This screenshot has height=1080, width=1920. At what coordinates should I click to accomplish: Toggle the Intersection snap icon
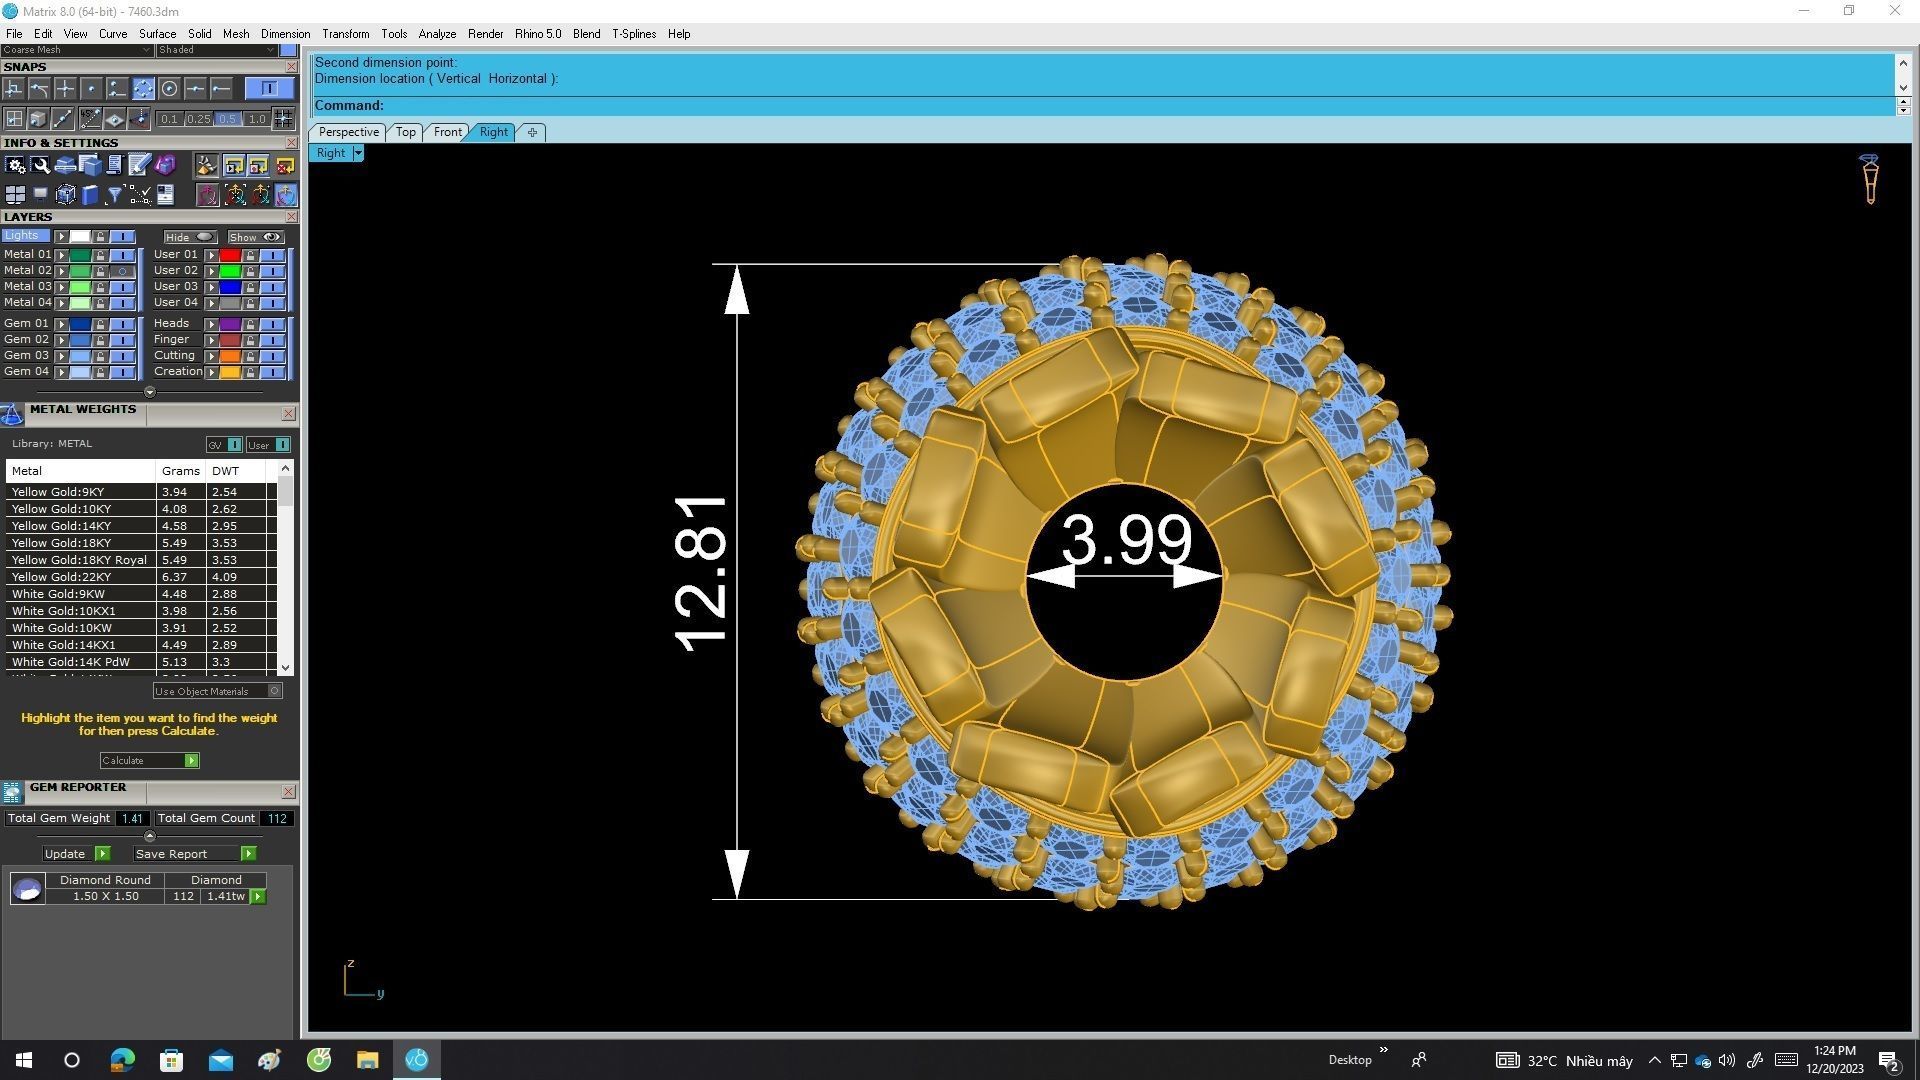pos(65,88)
